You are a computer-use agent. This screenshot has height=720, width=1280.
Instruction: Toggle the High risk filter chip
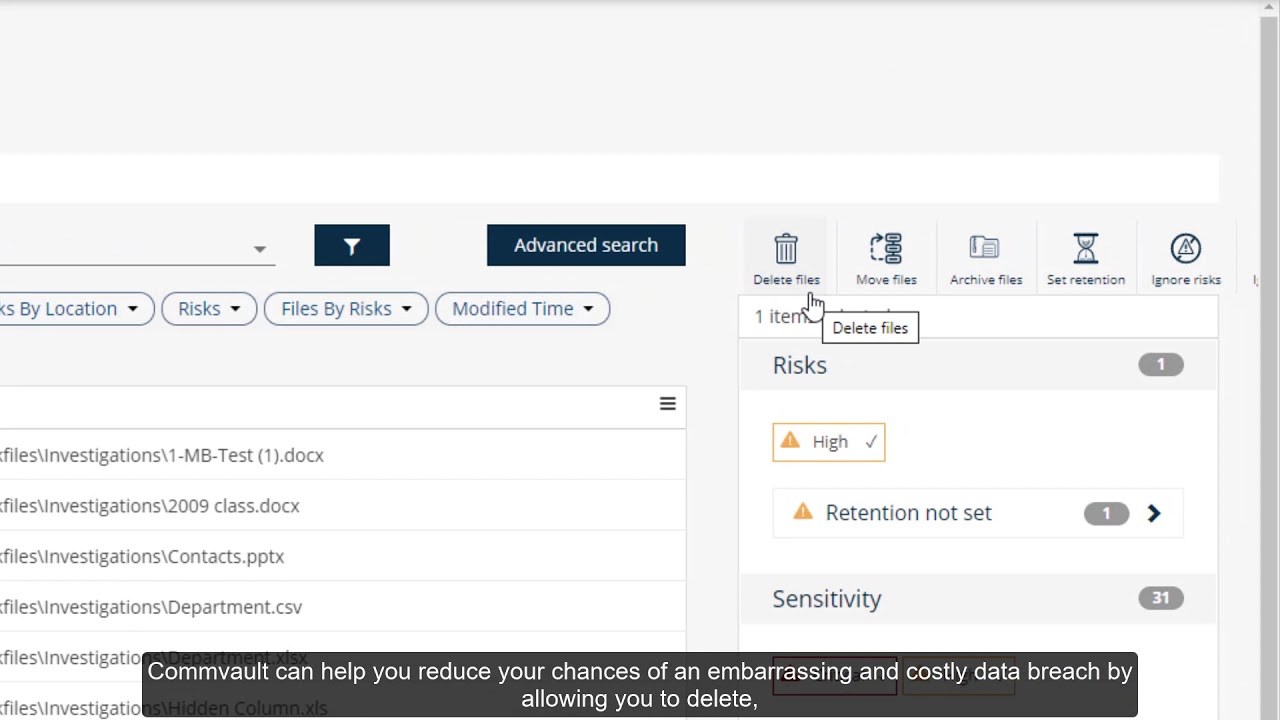point(828,442)
